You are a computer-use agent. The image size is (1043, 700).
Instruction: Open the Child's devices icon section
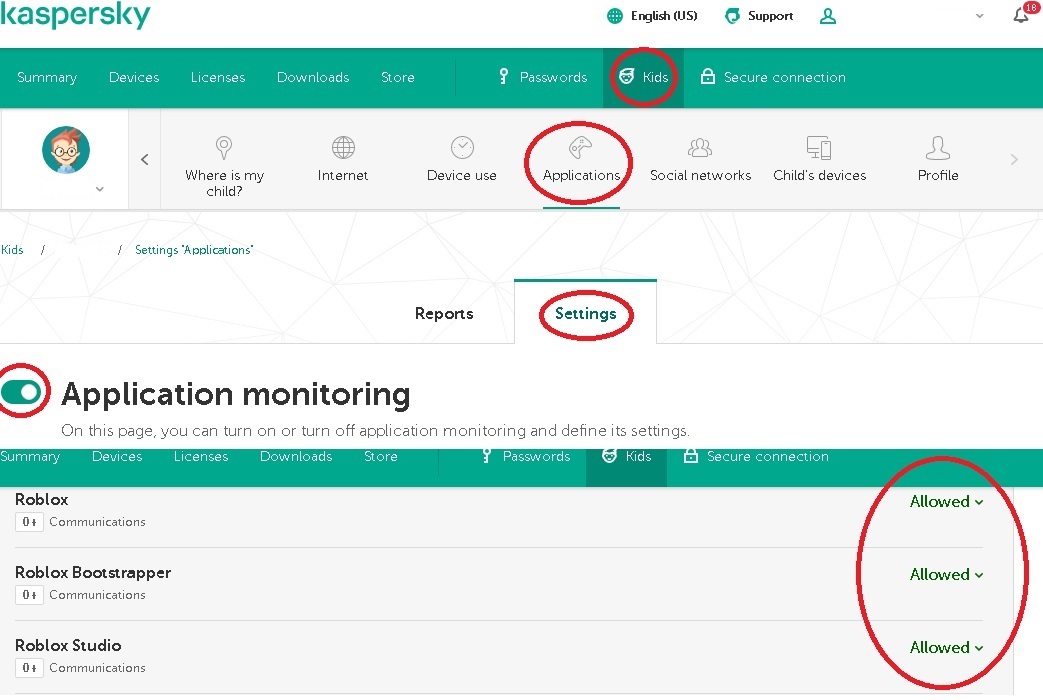tap(819, 147)
